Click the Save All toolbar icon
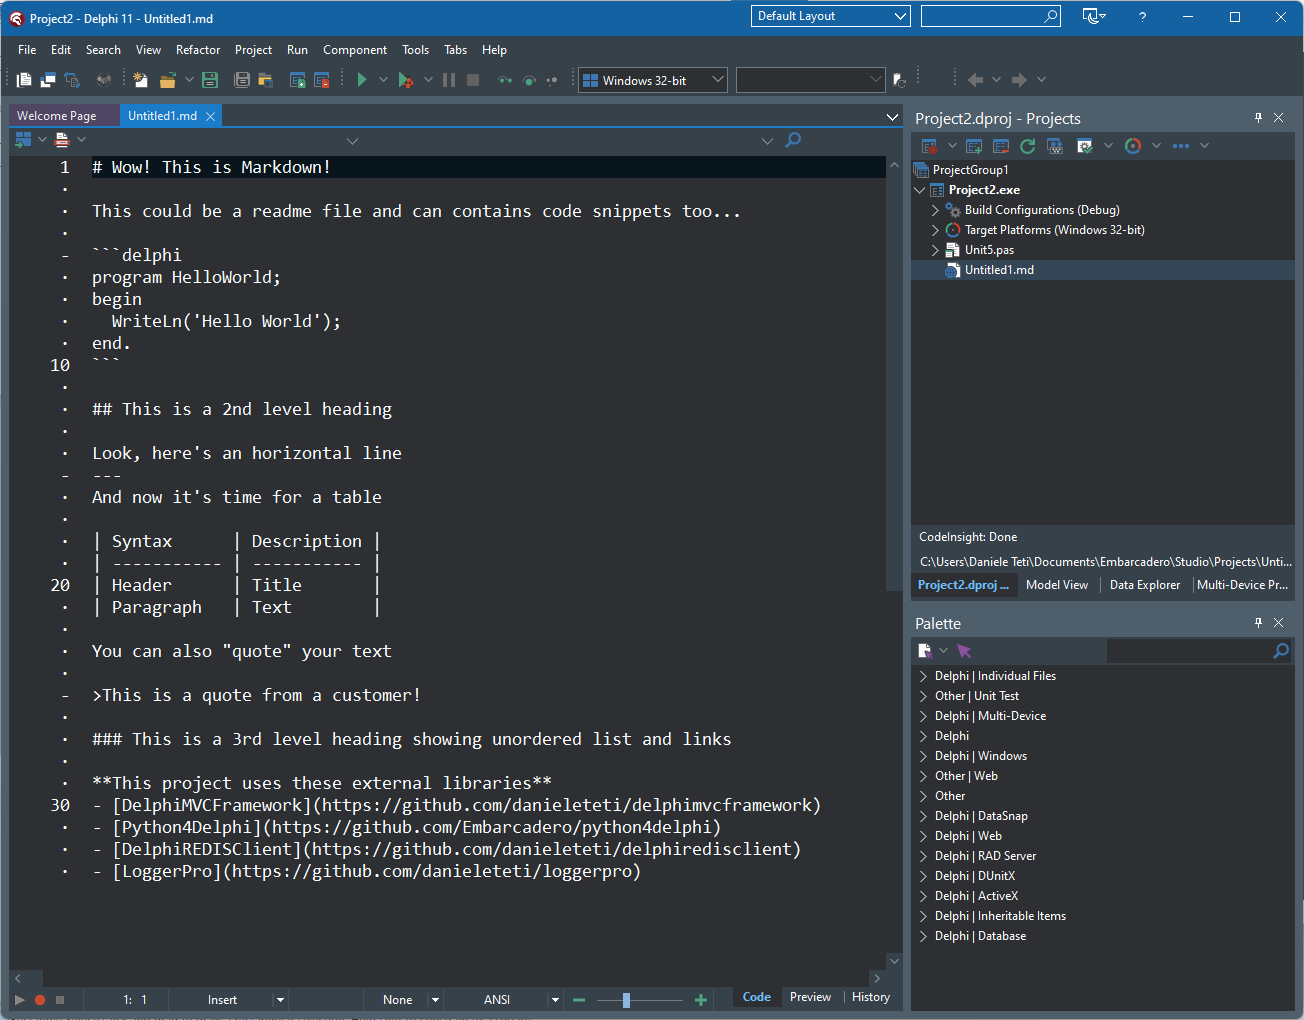The image size is (1304, 1020). [x=241, y=80]
